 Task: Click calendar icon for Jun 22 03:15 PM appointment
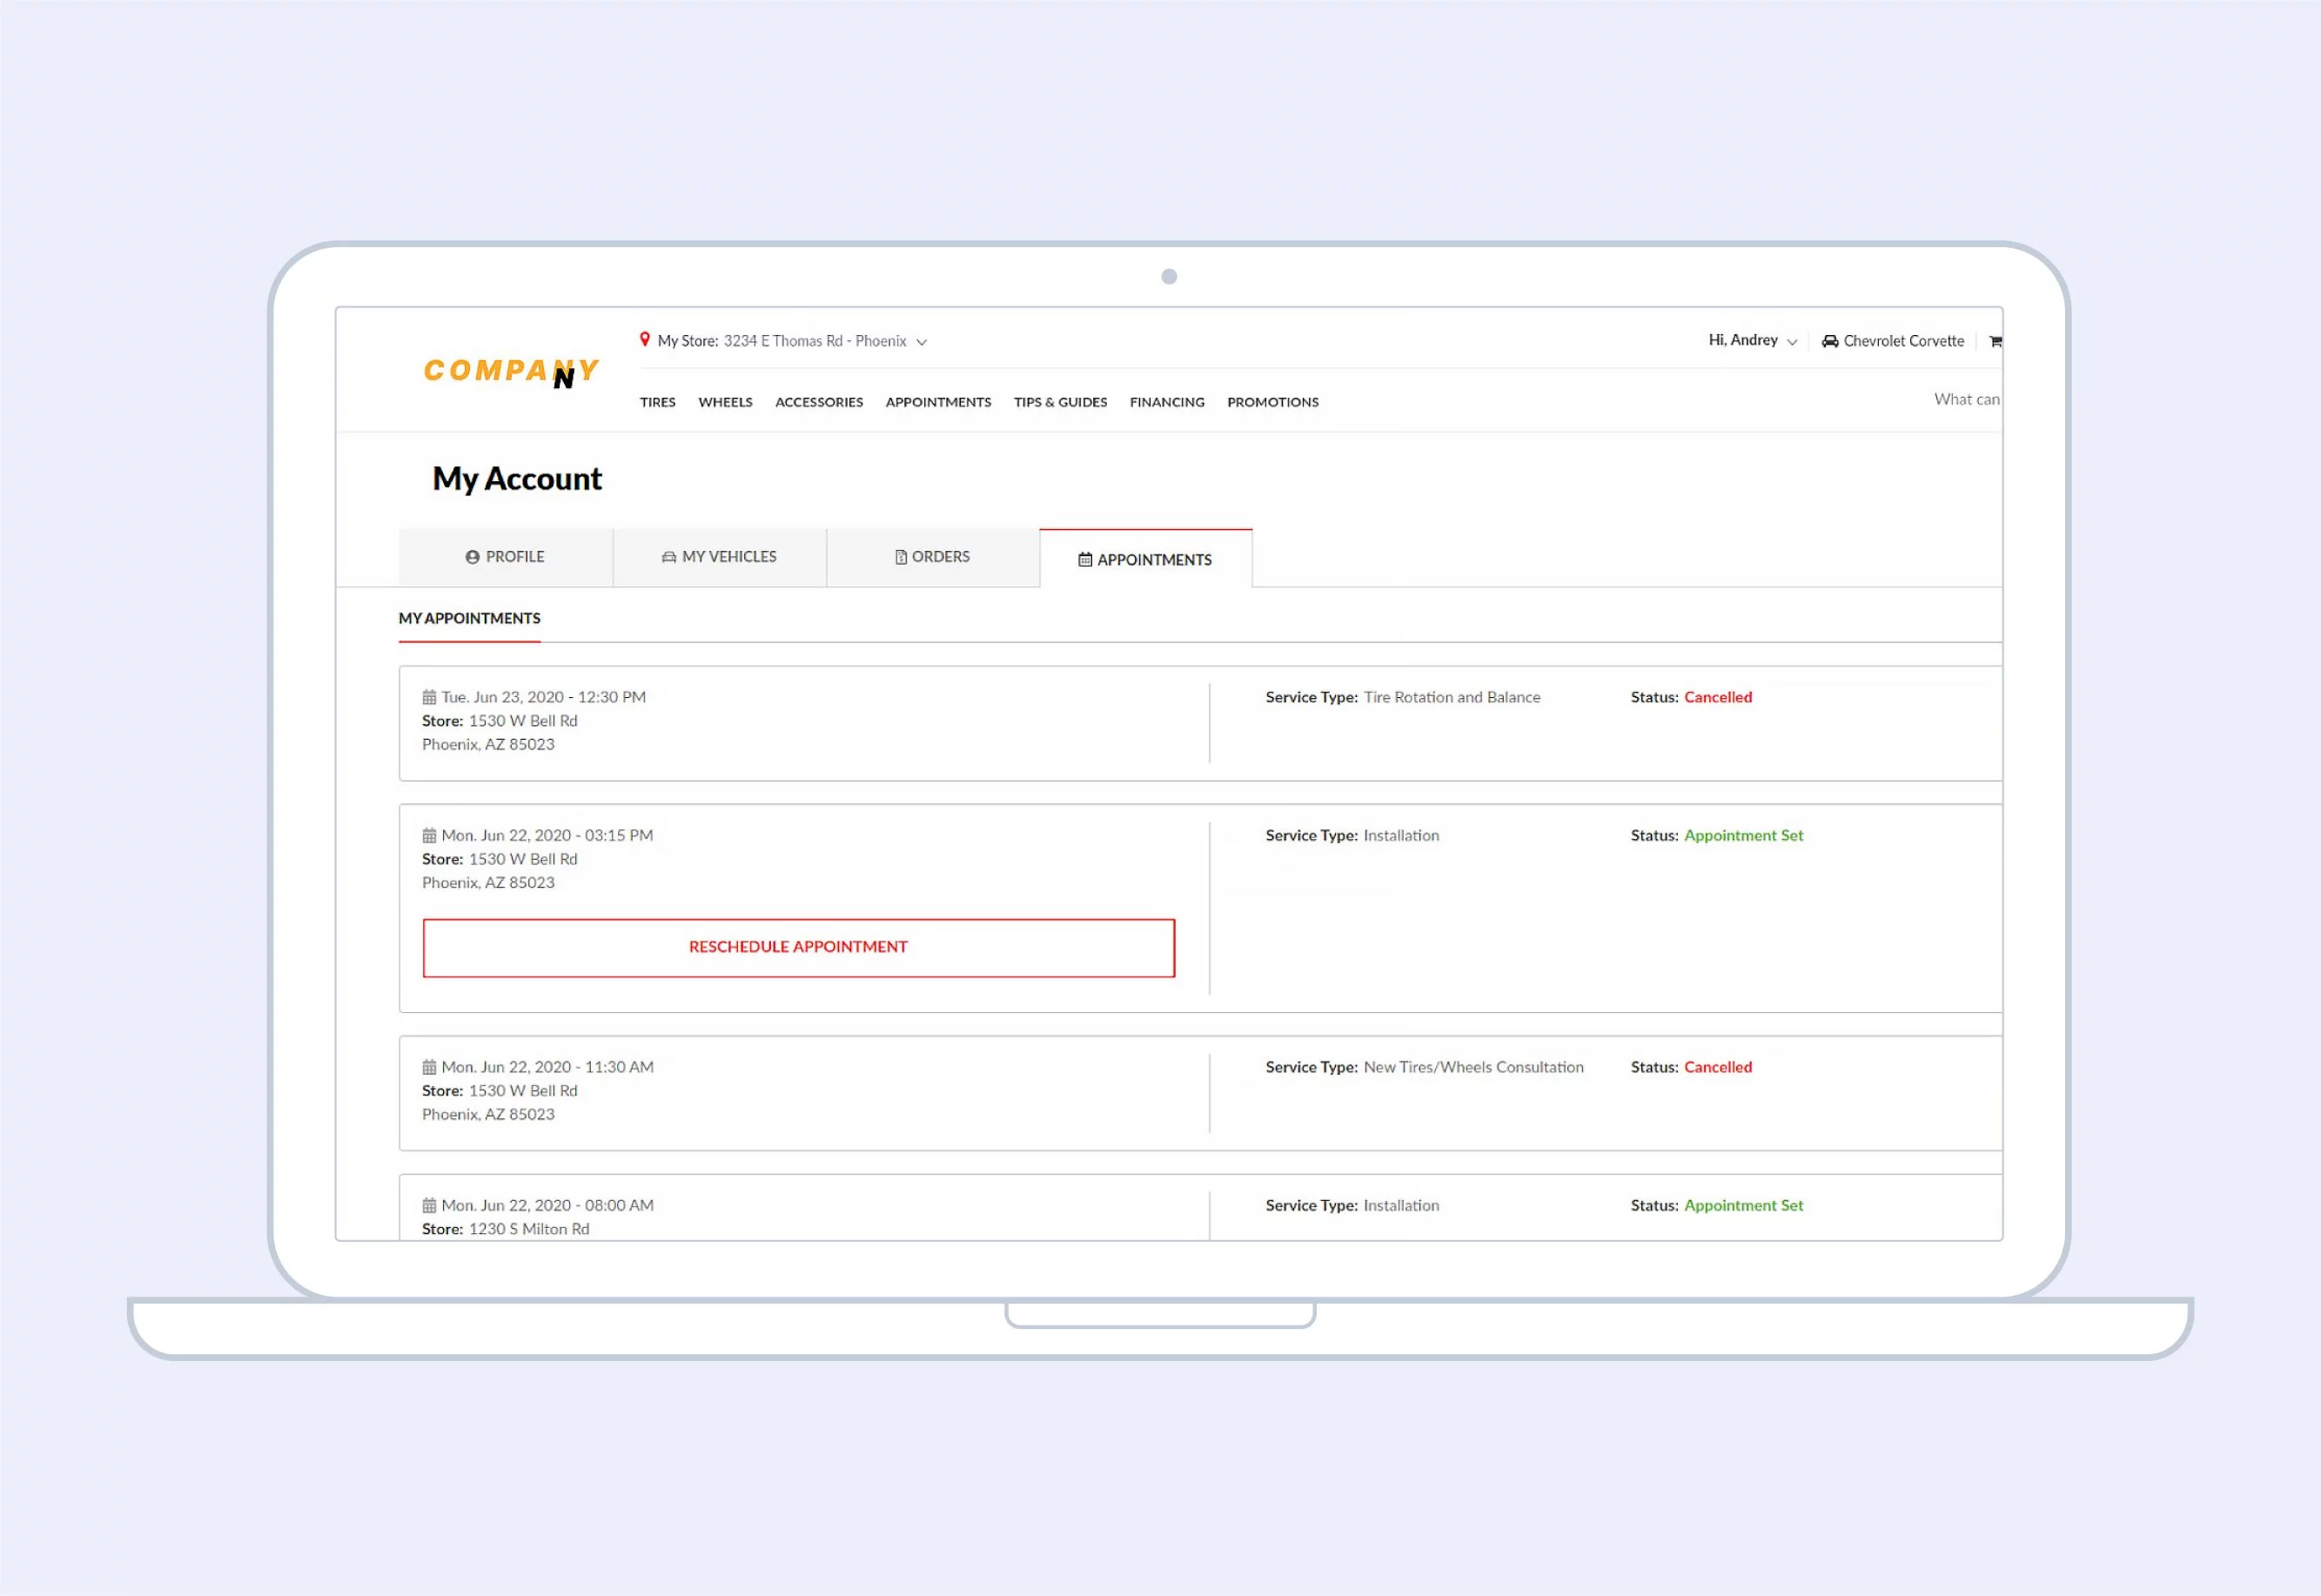coord(429,835)
